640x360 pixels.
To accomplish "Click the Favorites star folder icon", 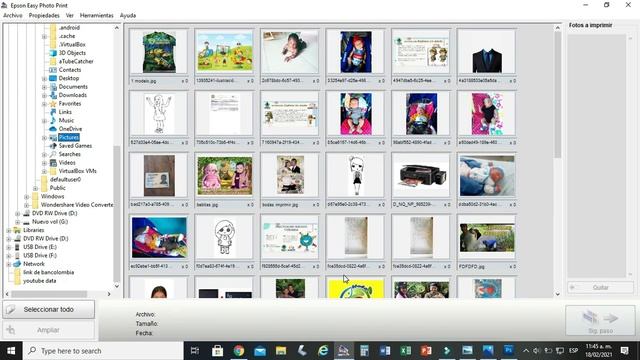I will click(53, 104).
